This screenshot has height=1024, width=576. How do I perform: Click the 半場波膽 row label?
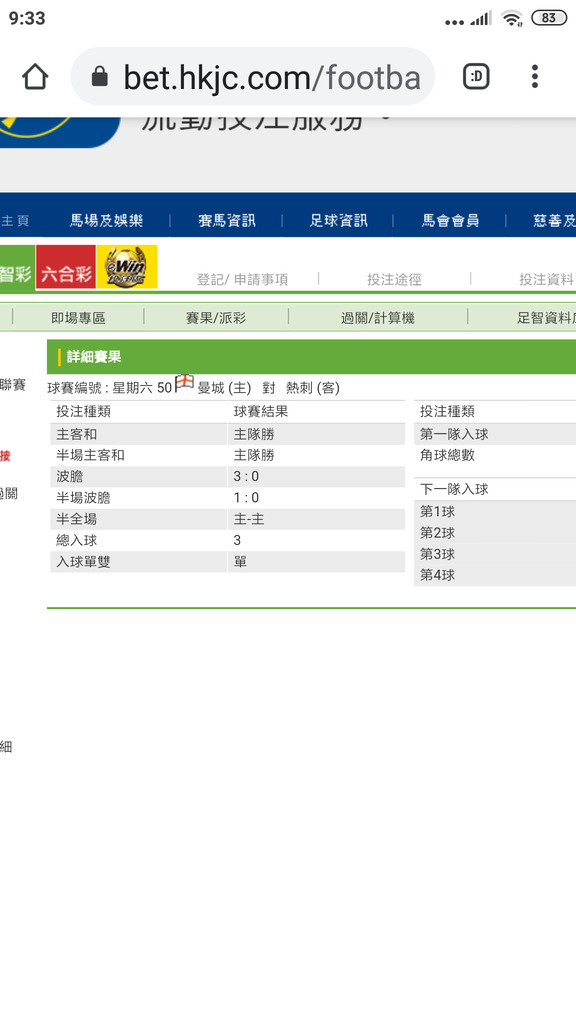point(83,498)
